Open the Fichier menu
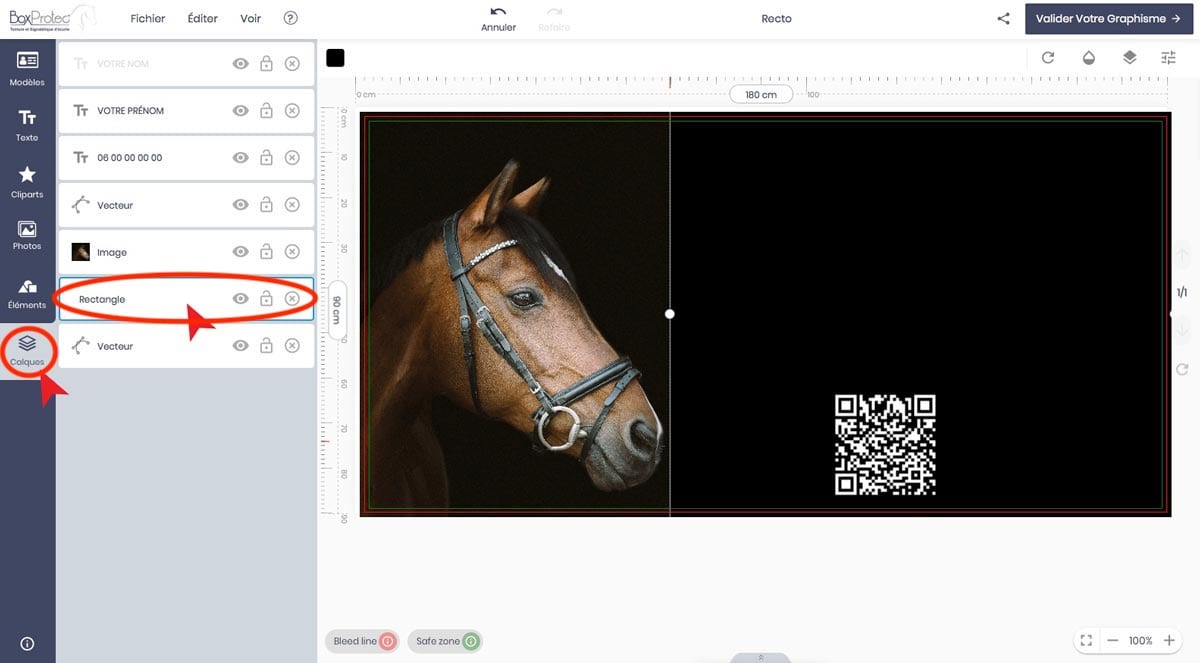 coord(148,19)
